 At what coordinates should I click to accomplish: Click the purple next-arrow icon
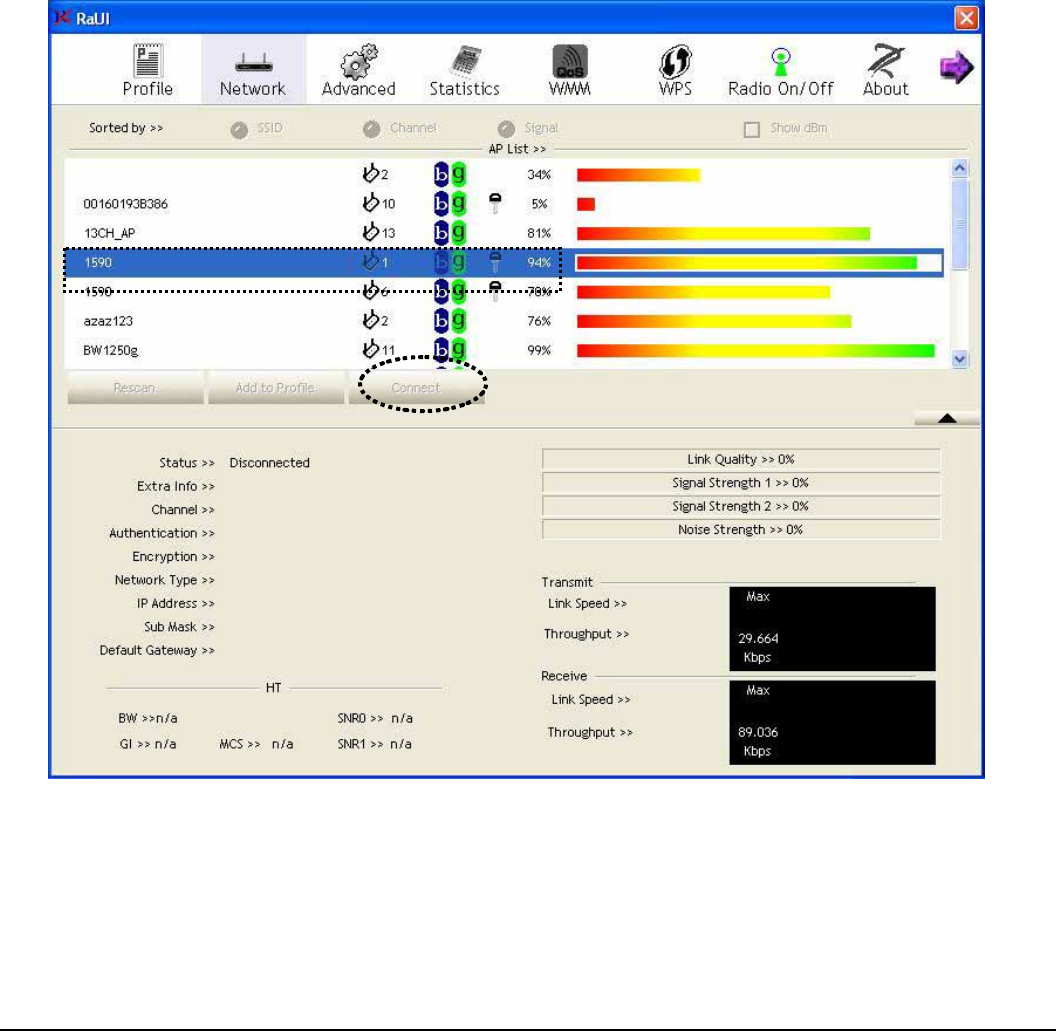pos(956,67)
